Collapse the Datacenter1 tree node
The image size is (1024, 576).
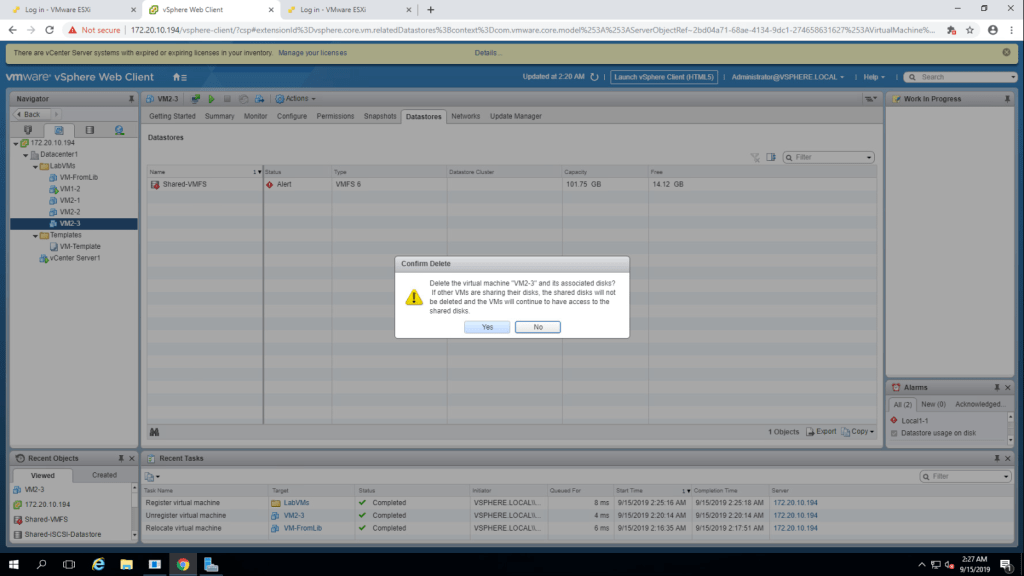point(27,154)
